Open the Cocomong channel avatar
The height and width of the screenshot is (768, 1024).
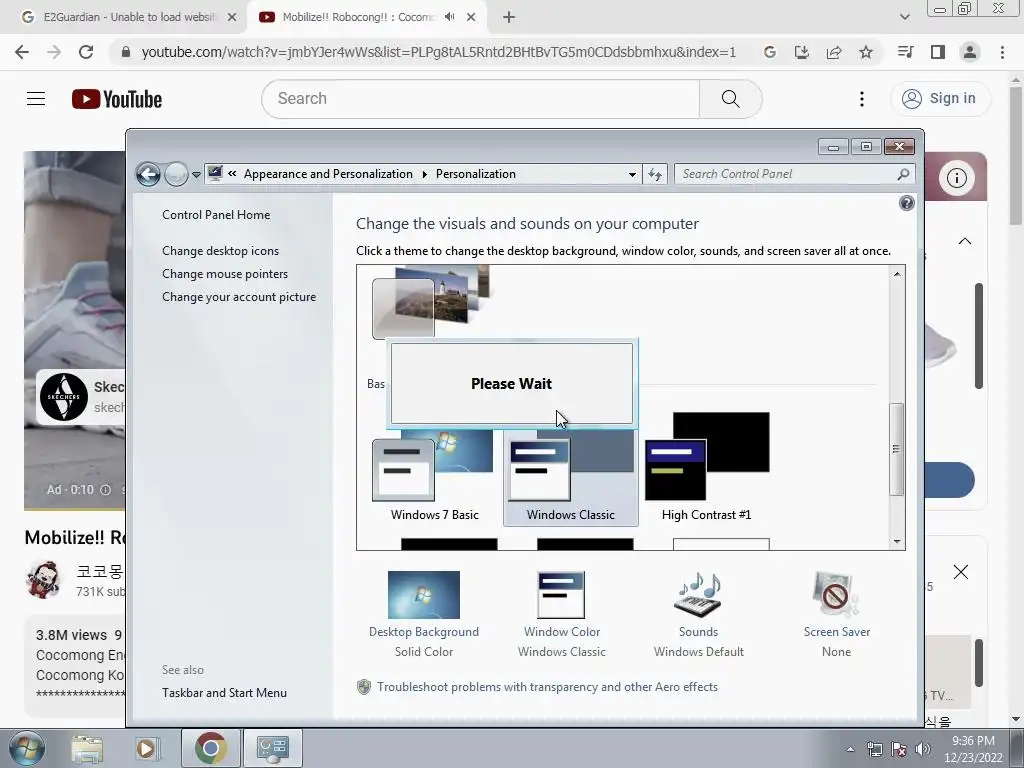[44, 579]
